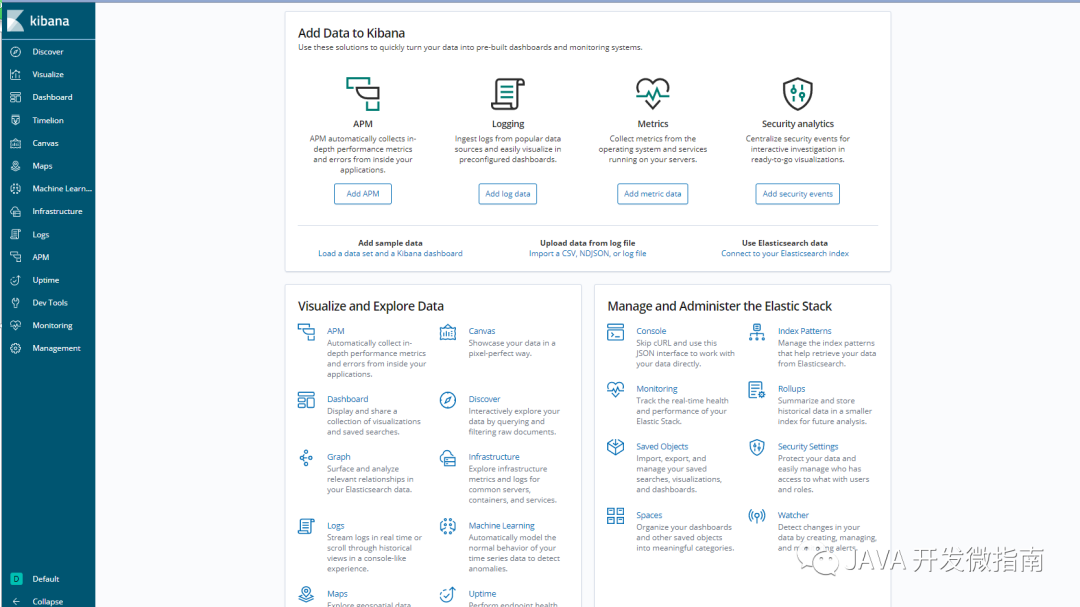Open the Dashboard link in Visualize section

click(347, 399)
